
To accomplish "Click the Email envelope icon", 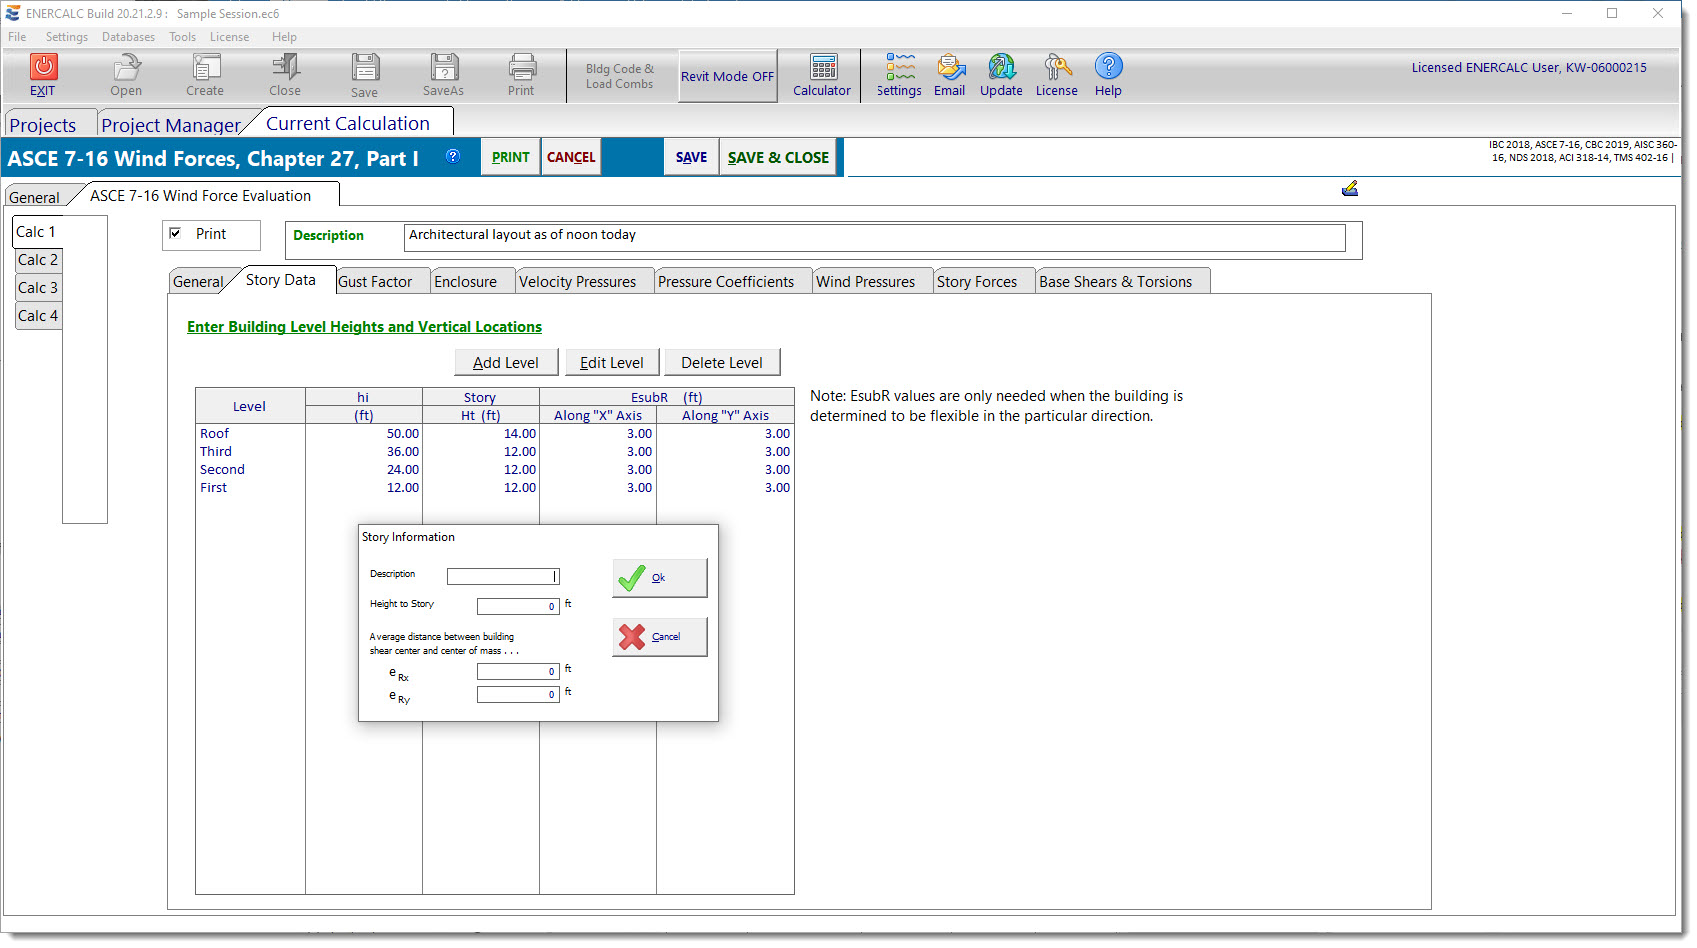I will 949,67.
